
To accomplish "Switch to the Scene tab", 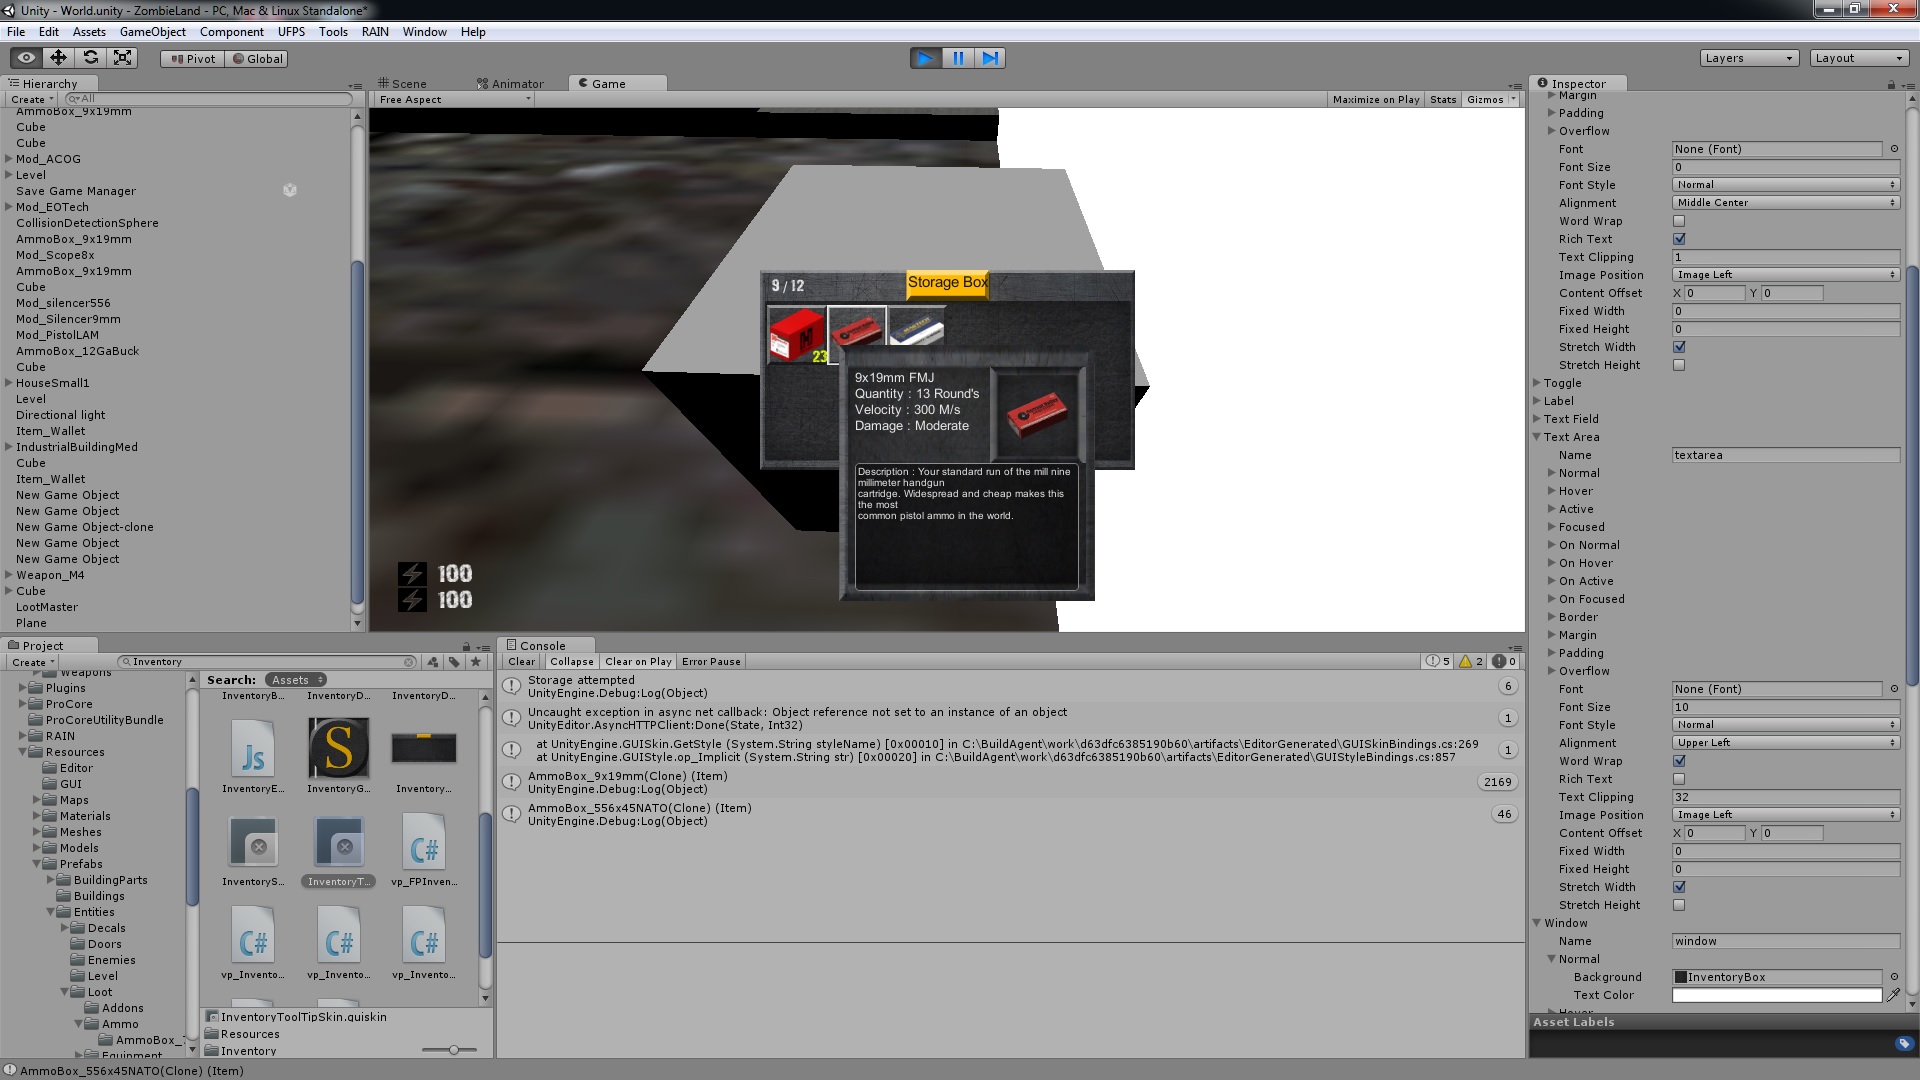I will click(402, 84).
